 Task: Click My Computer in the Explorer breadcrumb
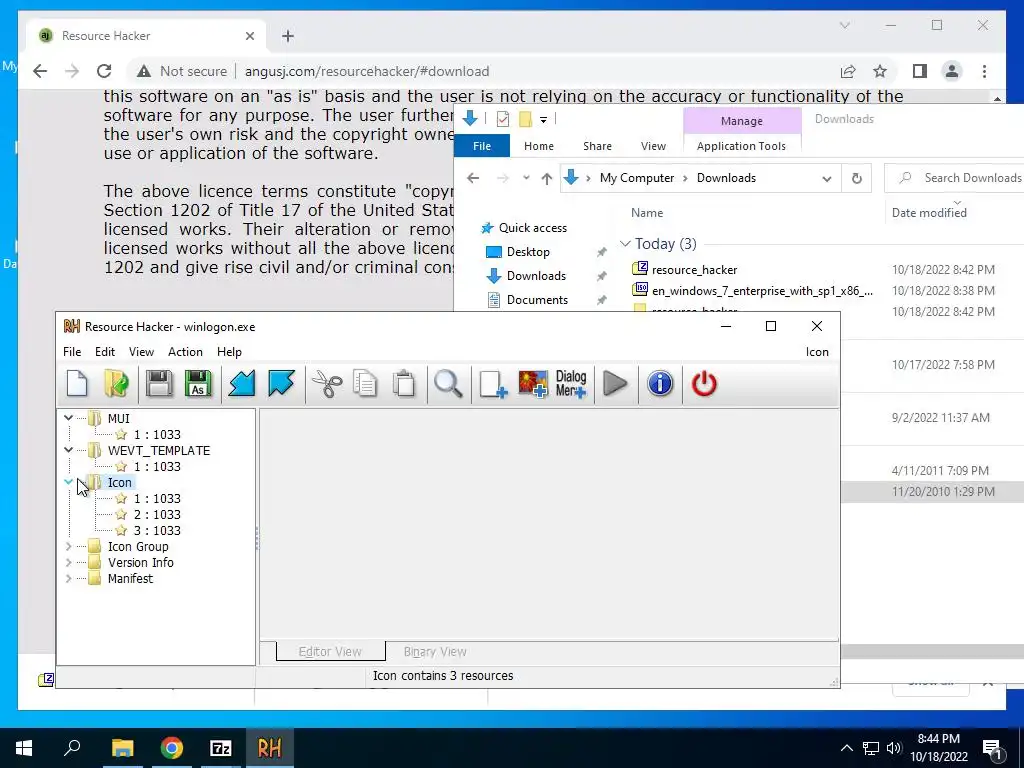(x=637, y=178)
